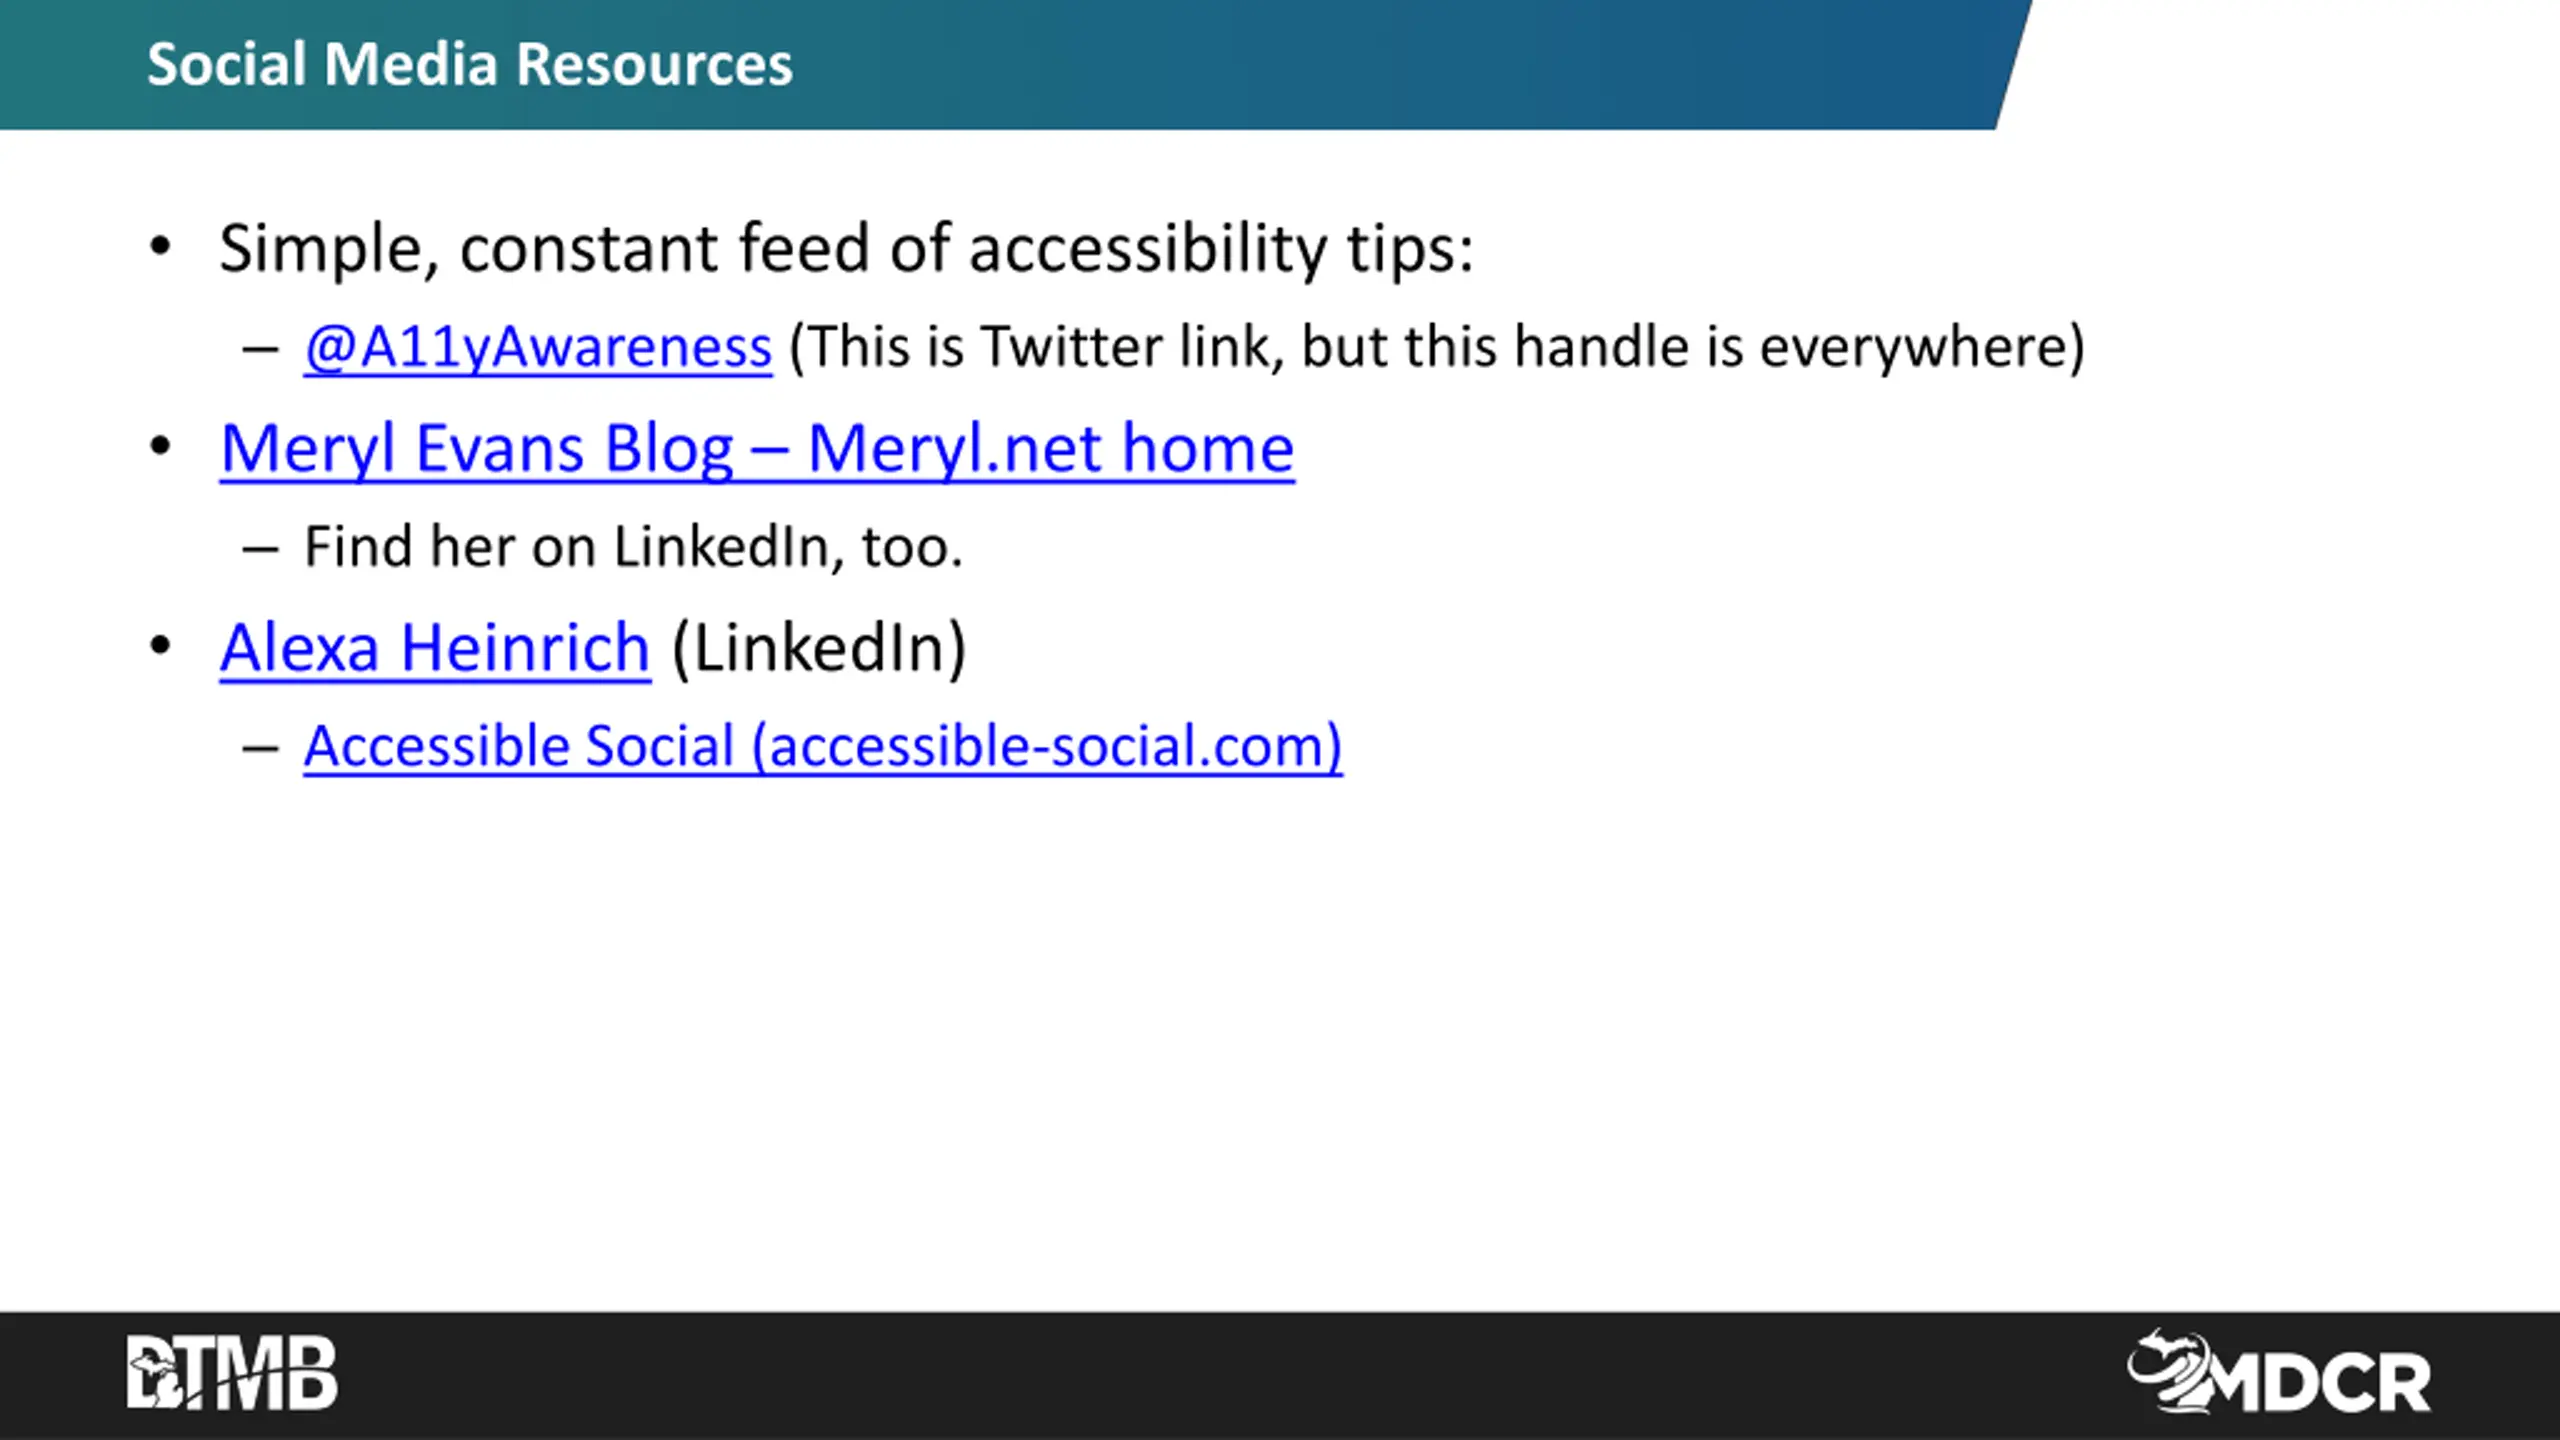Visit the Accessible Social website link
This screenshot has width=2560, height=1440.
822,746
